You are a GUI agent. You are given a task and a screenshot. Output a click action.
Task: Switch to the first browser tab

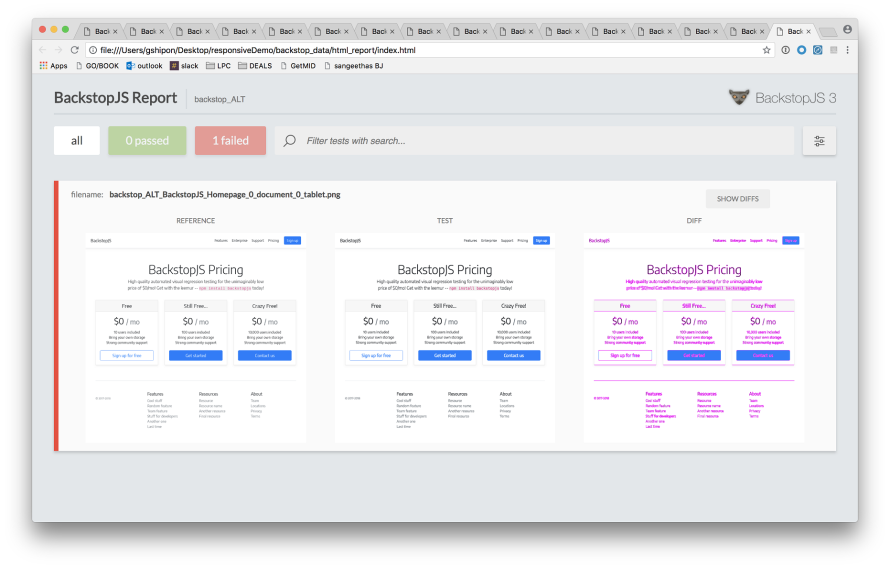100,31
